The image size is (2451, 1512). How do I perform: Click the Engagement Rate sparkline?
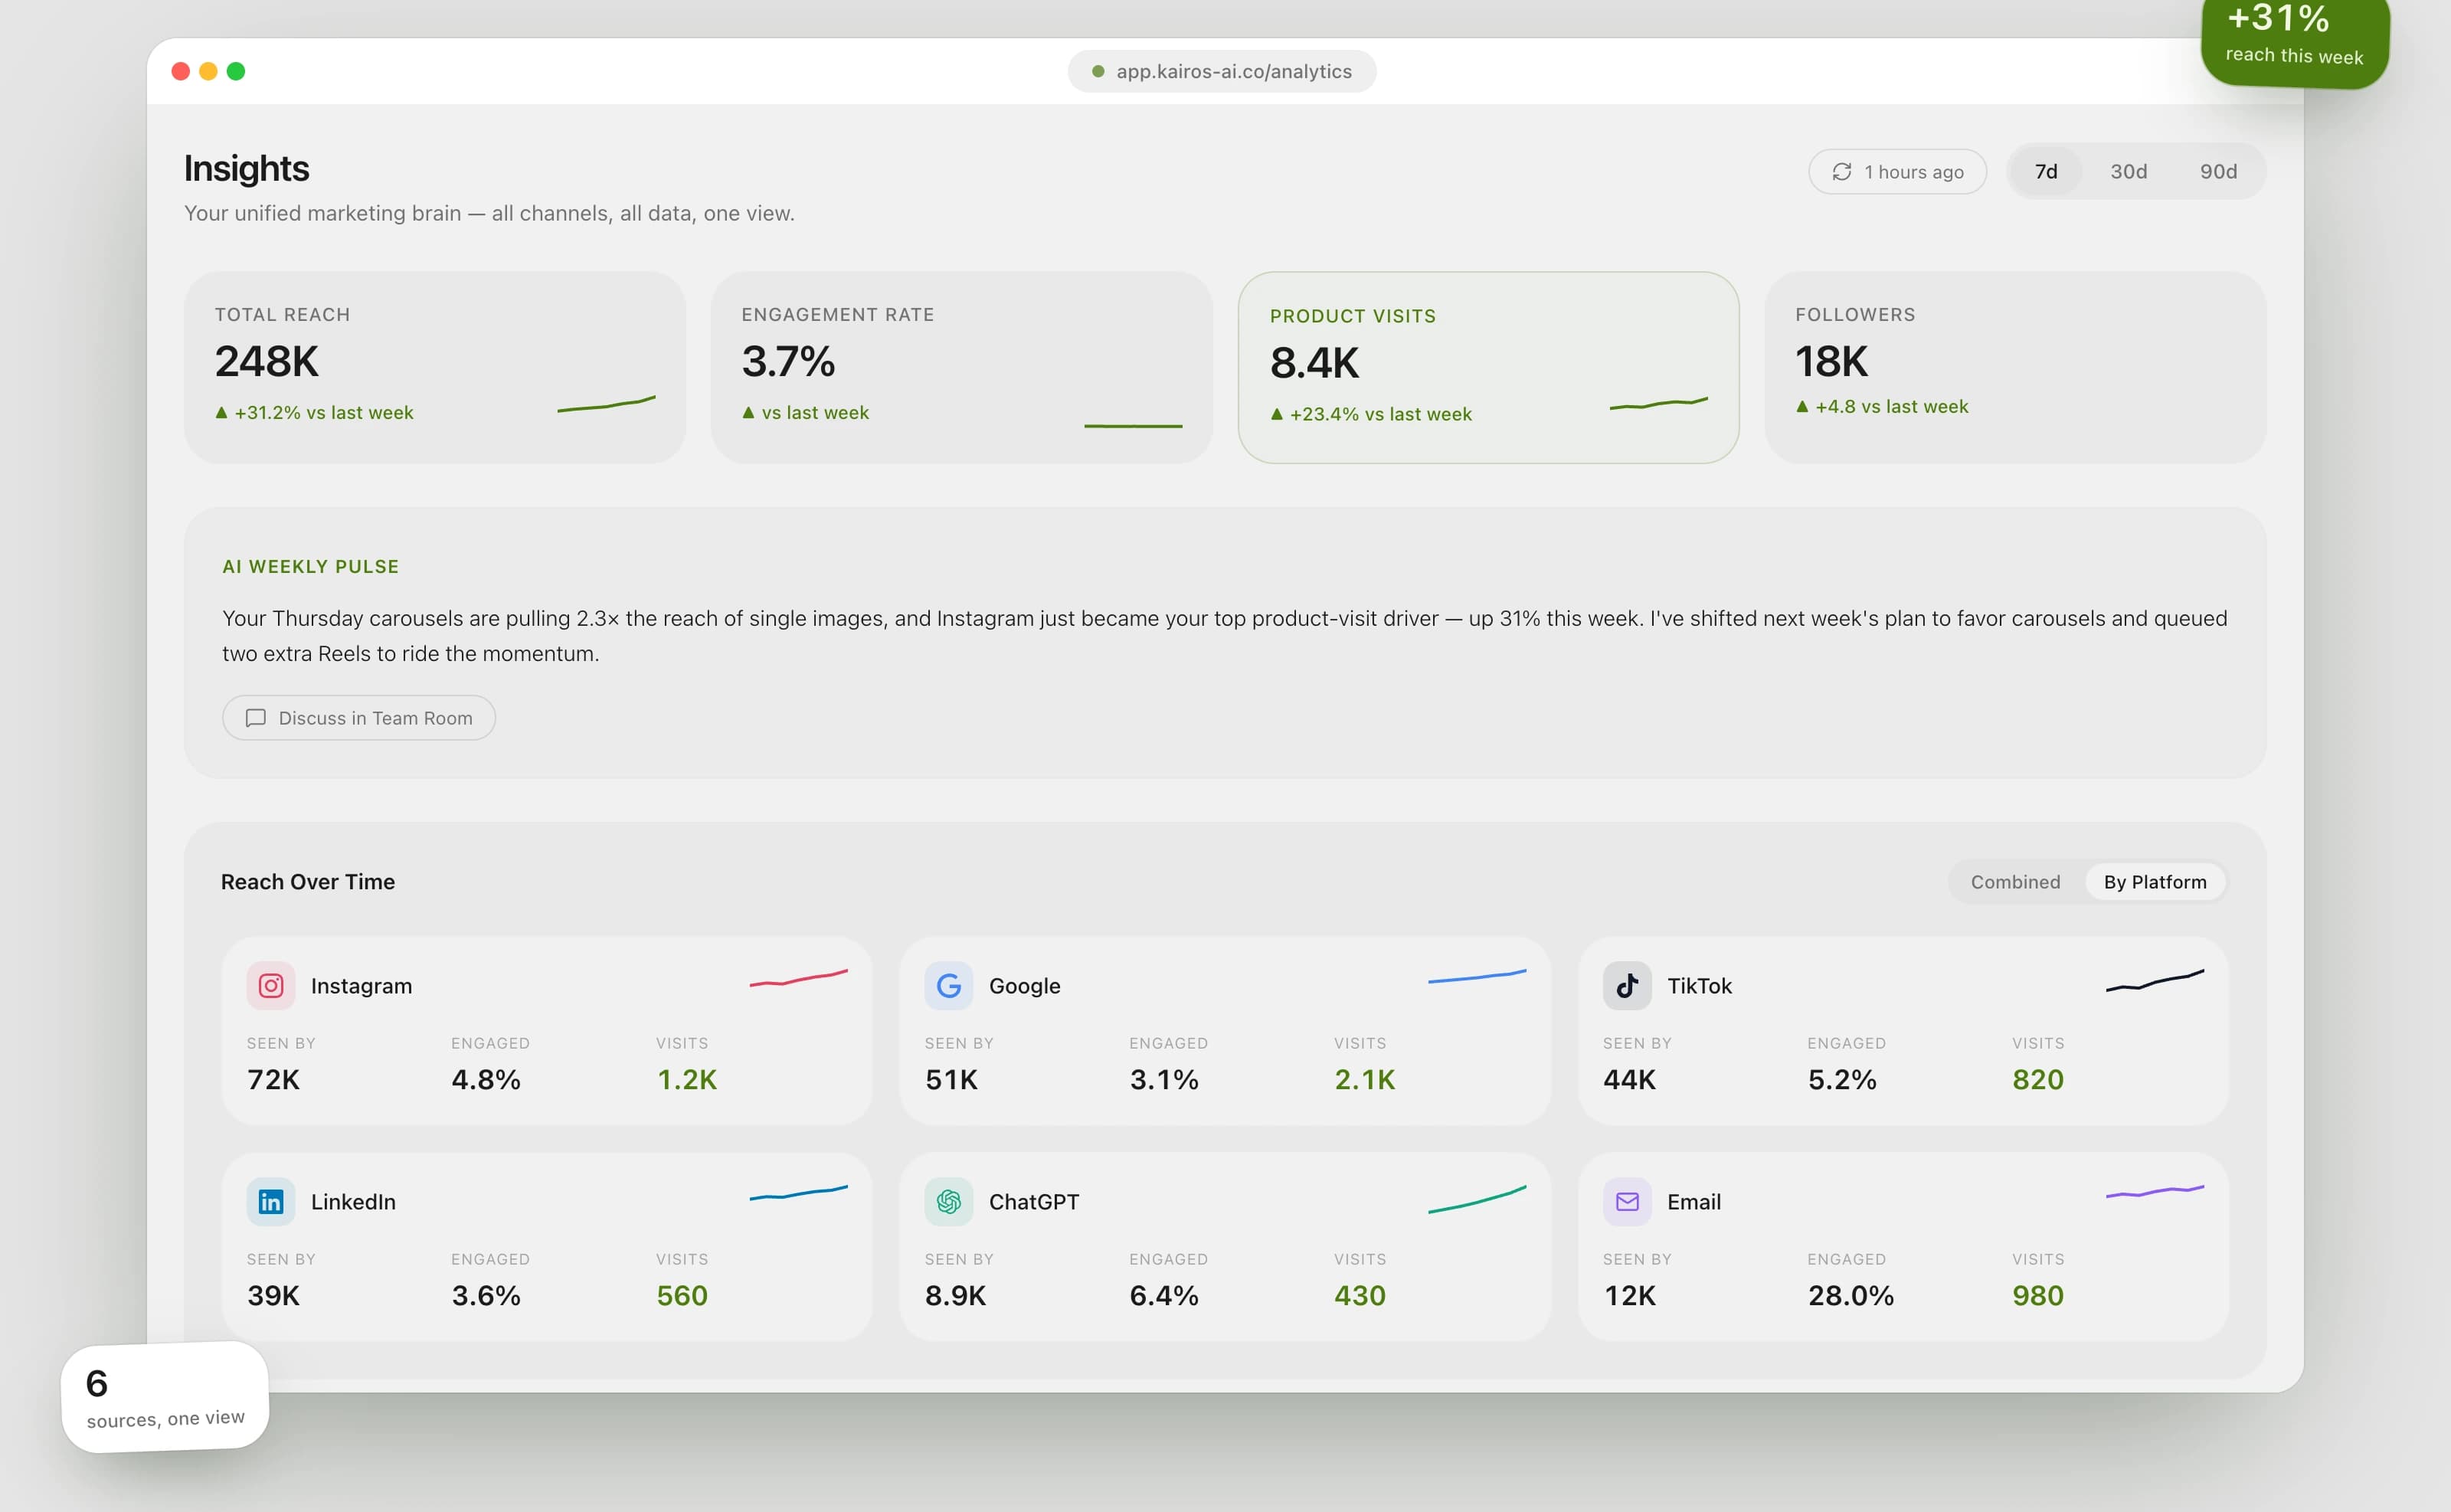[x=1133, y=426]
